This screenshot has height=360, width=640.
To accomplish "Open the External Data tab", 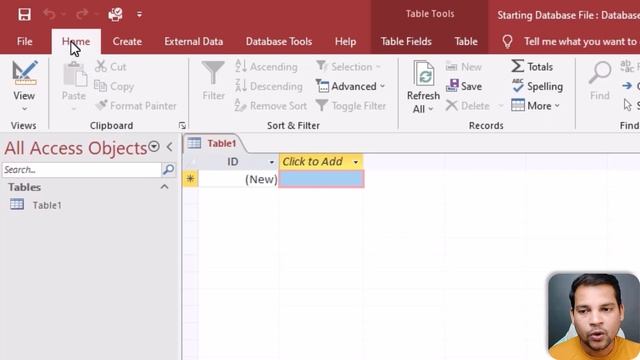I will tap(193, 41).
